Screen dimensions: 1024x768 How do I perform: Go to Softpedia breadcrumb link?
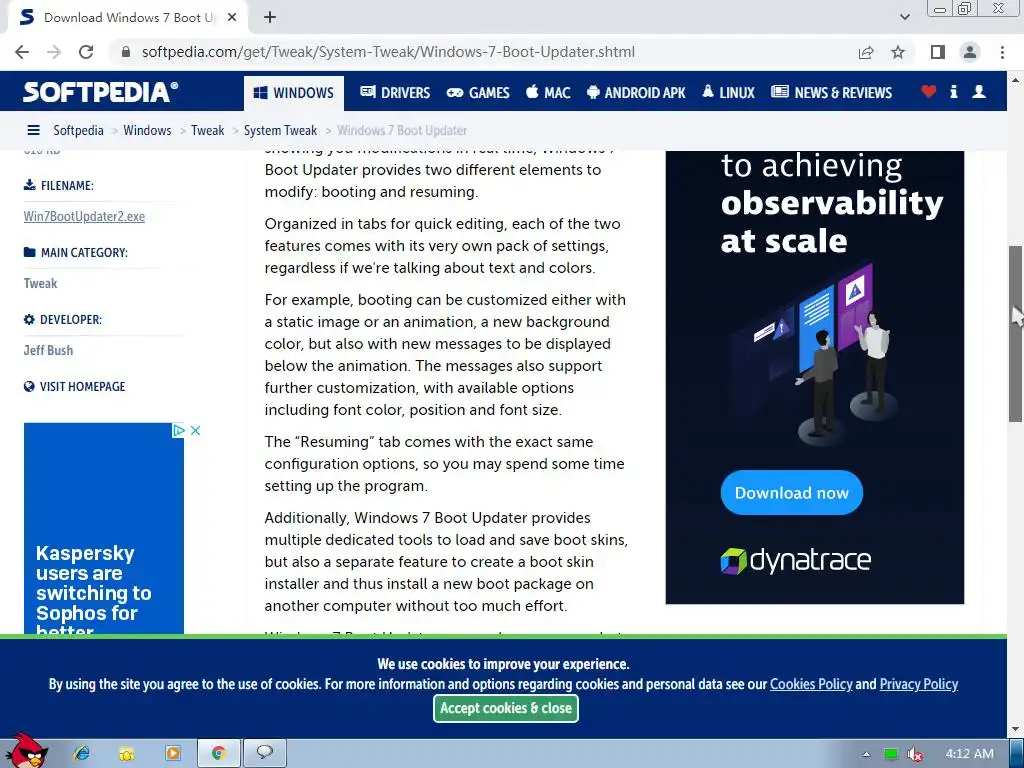[78, 131]
